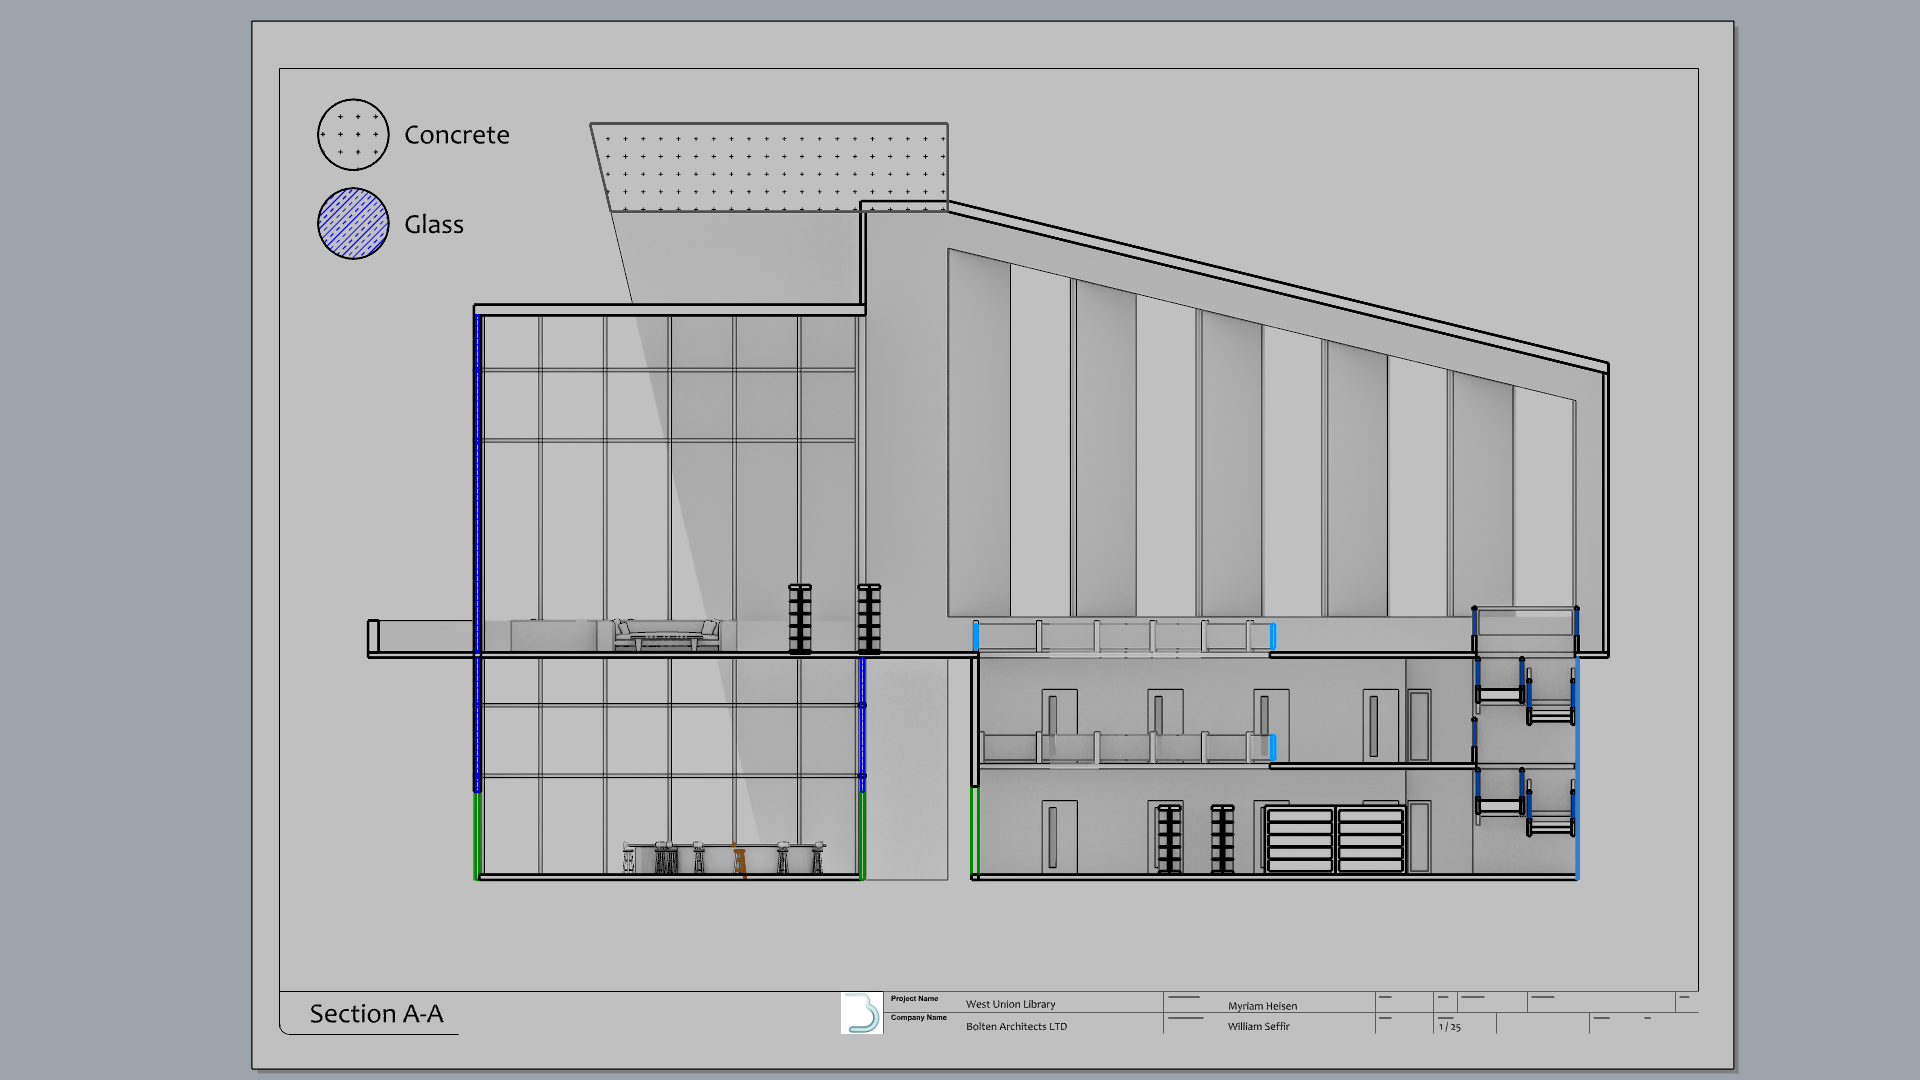Select the Glass legend label text
Viewport: 1920px width, 1080px height.
click(433, 224)
